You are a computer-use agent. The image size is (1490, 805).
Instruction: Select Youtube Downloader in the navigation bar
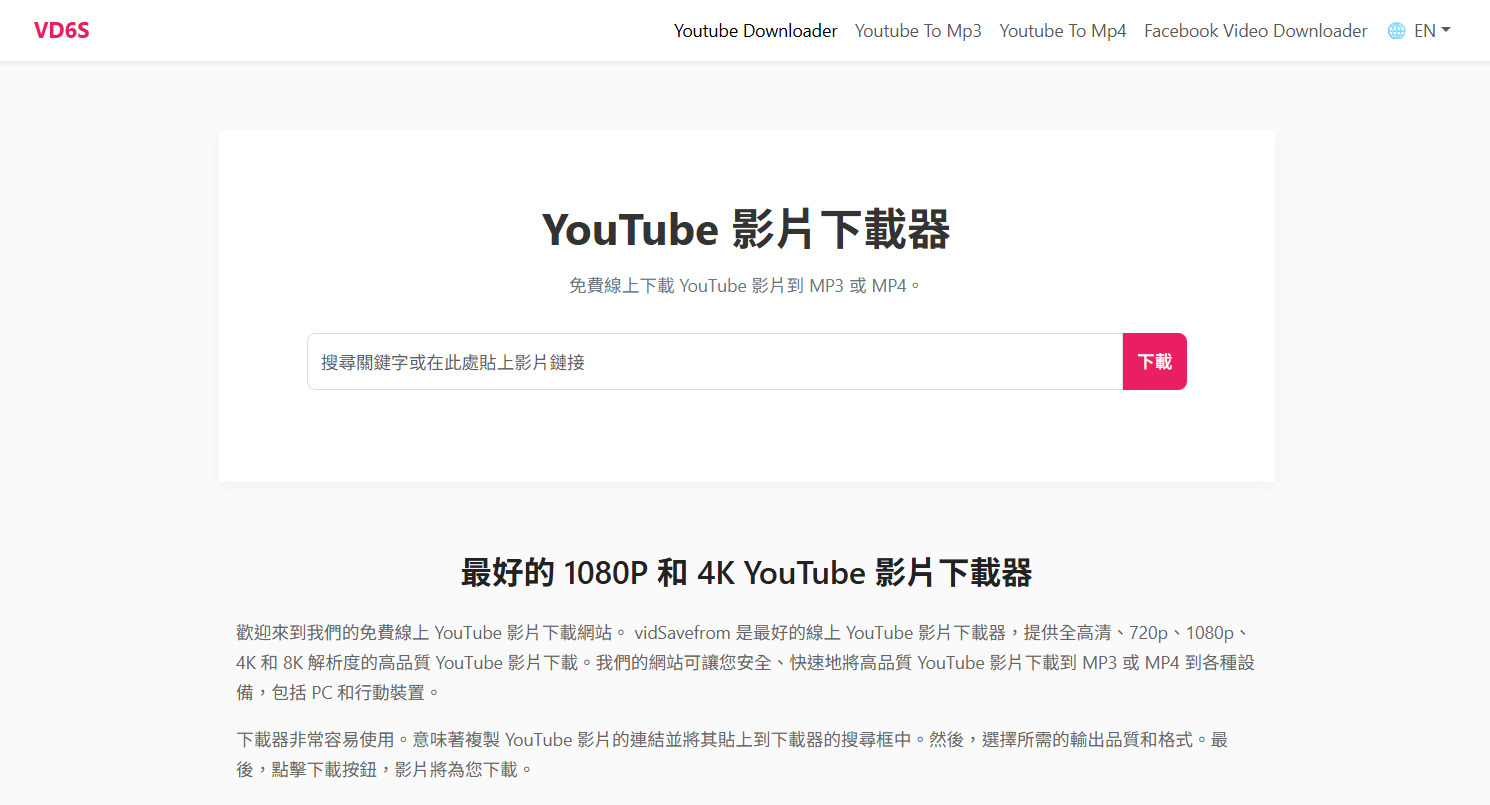click(755, 31)
